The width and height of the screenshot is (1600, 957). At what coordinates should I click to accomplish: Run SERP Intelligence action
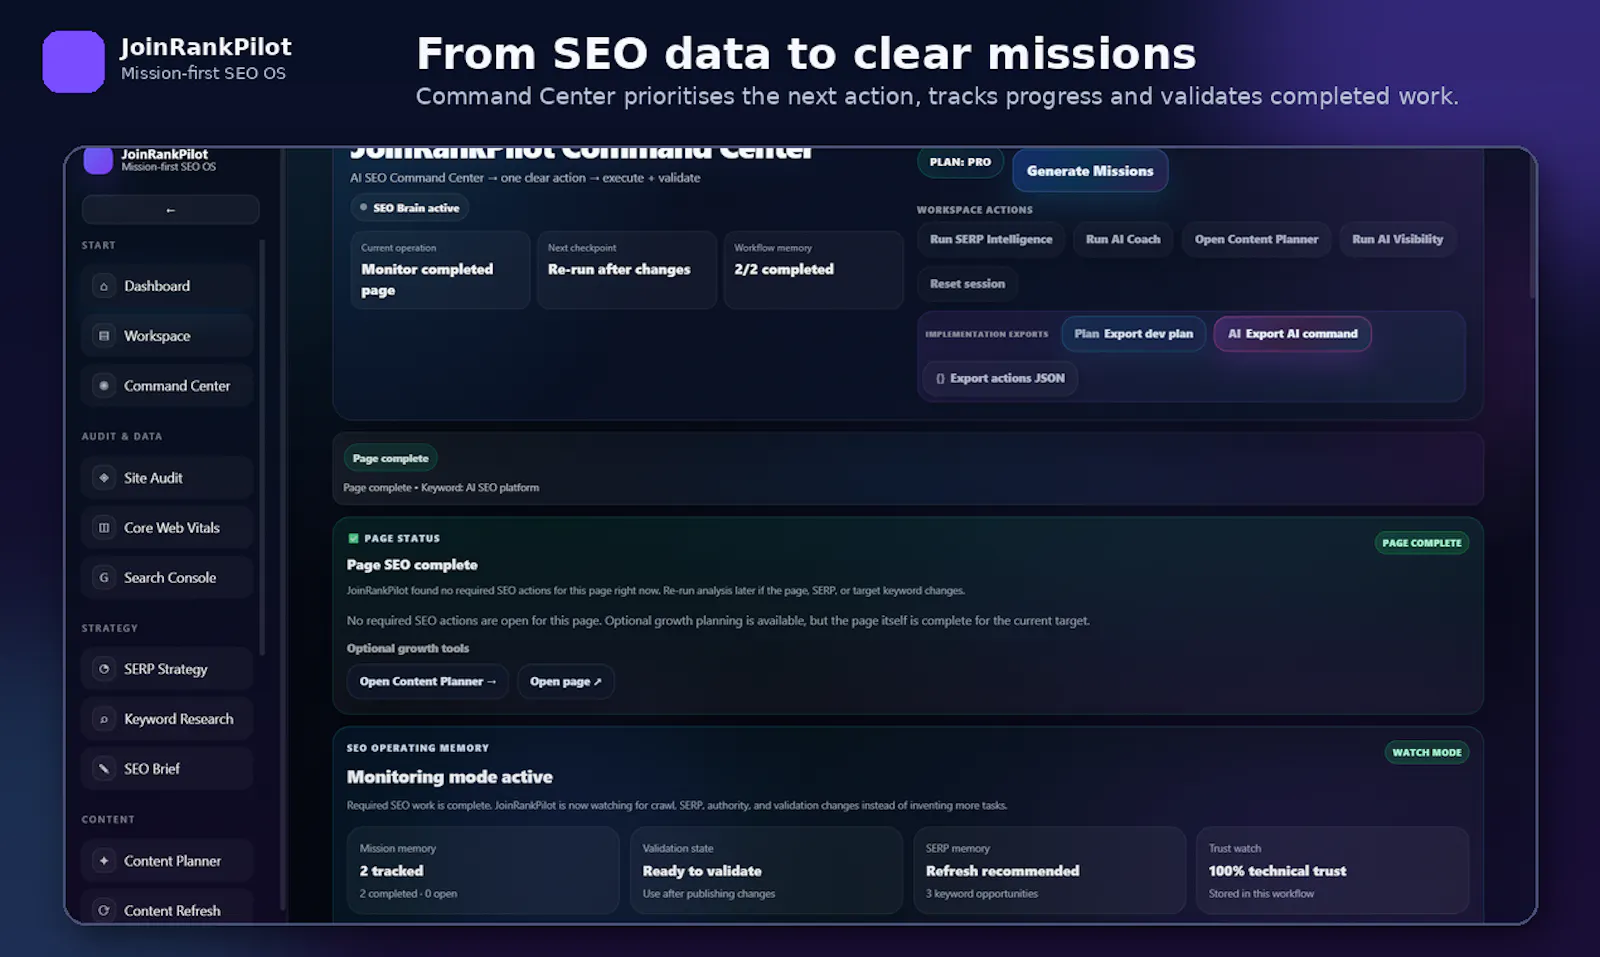[x=991, y=240]
